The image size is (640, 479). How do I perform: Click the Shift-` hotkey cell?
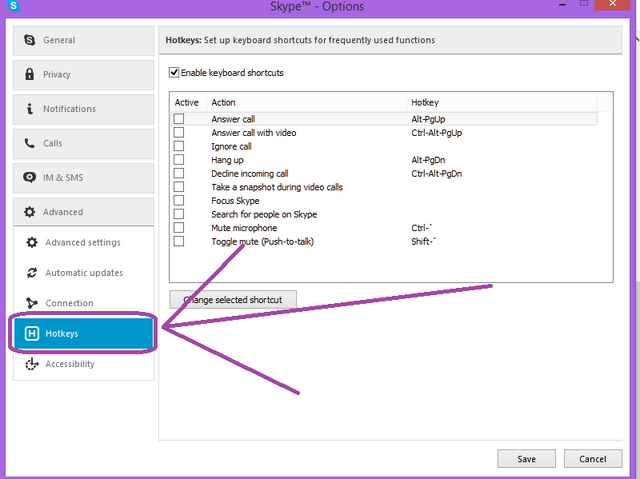424,241
